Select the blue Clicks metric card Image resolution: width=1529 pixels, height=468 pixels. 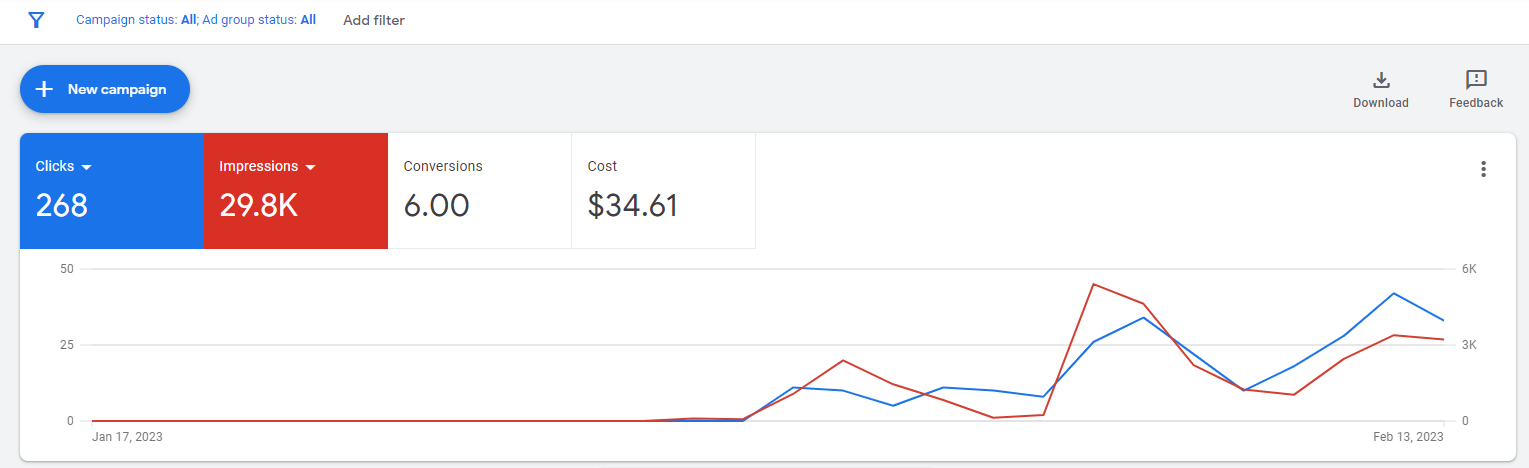(111, 190)
